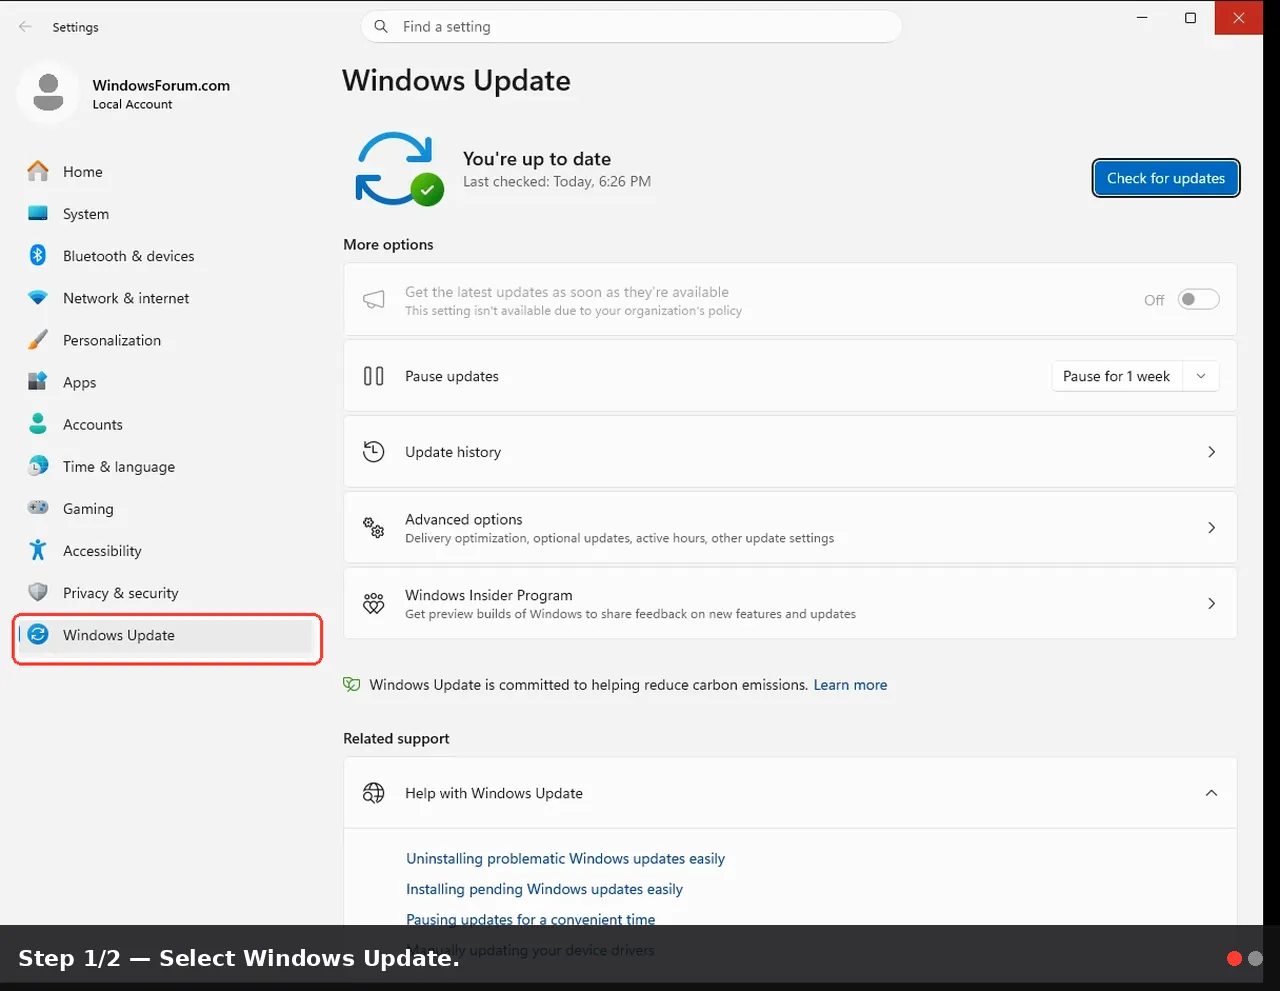Collapse Help with Windows Update section
The image size is (1280, 991).
(x=1211, y=793)
